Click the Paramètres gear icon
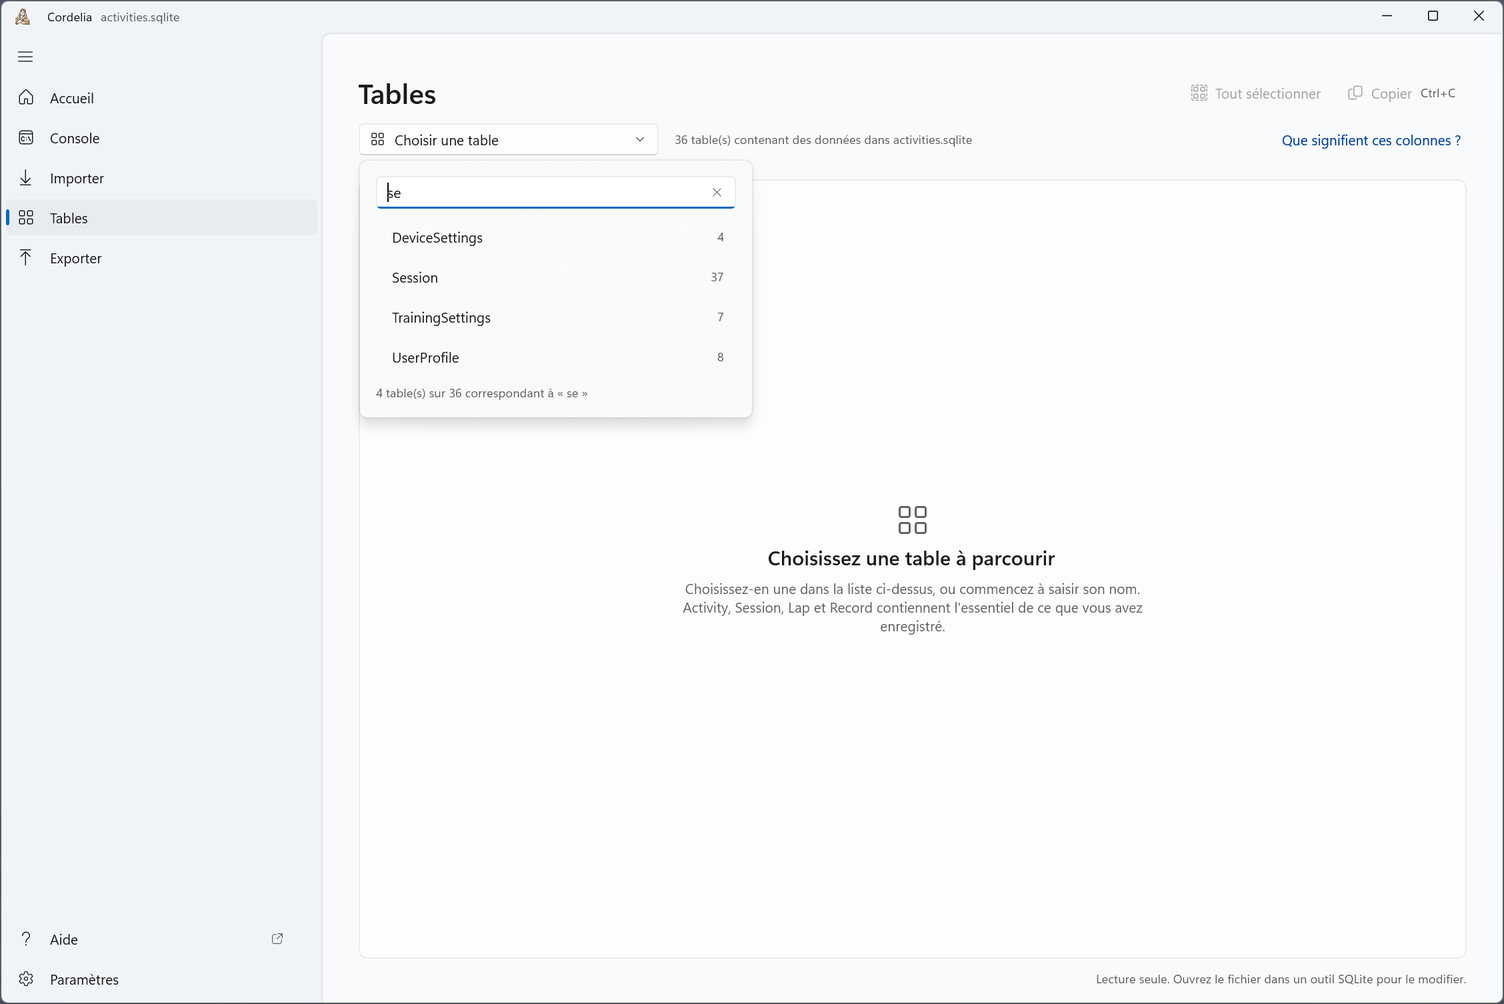 coord(26,979)
